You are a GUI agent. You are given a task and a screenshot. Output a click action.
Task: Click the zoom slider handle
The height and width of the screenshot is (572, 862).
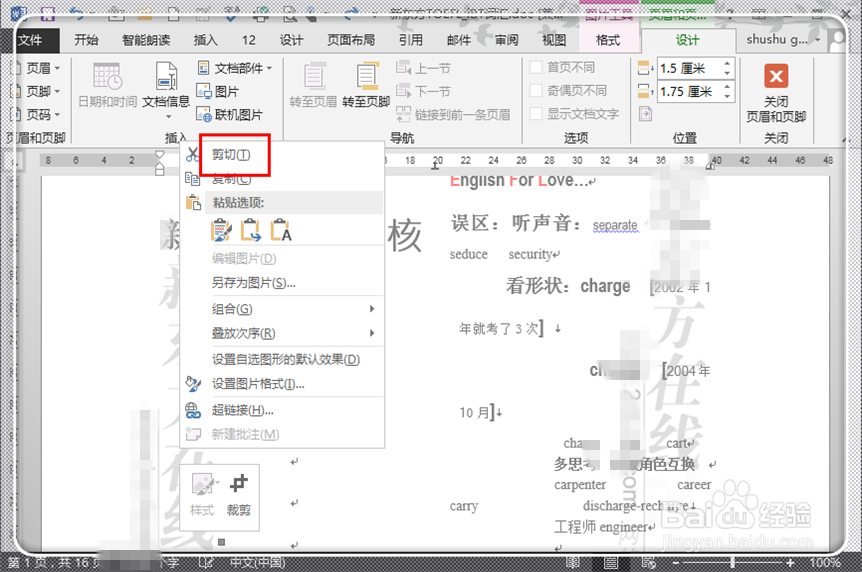pos(732,563)
